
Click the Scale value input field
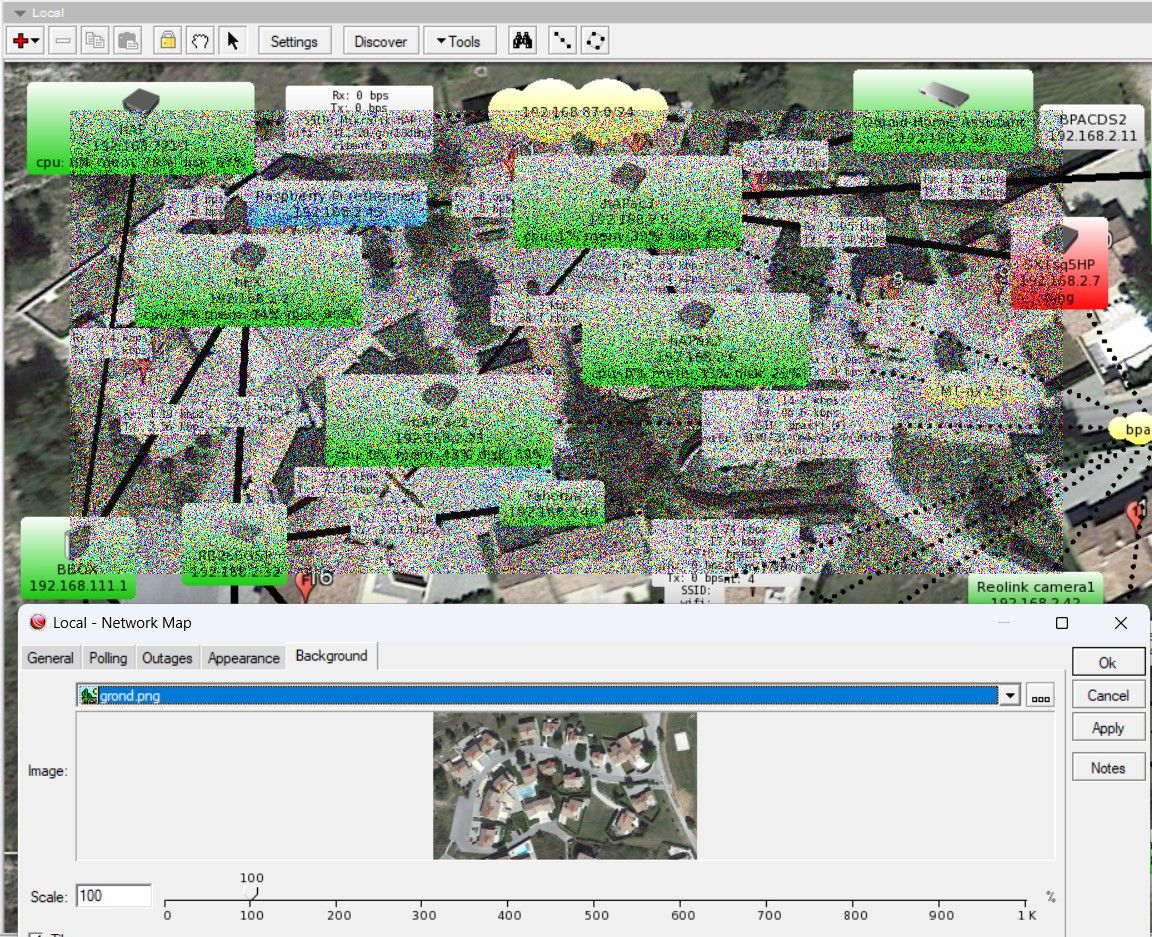(113, 896)
